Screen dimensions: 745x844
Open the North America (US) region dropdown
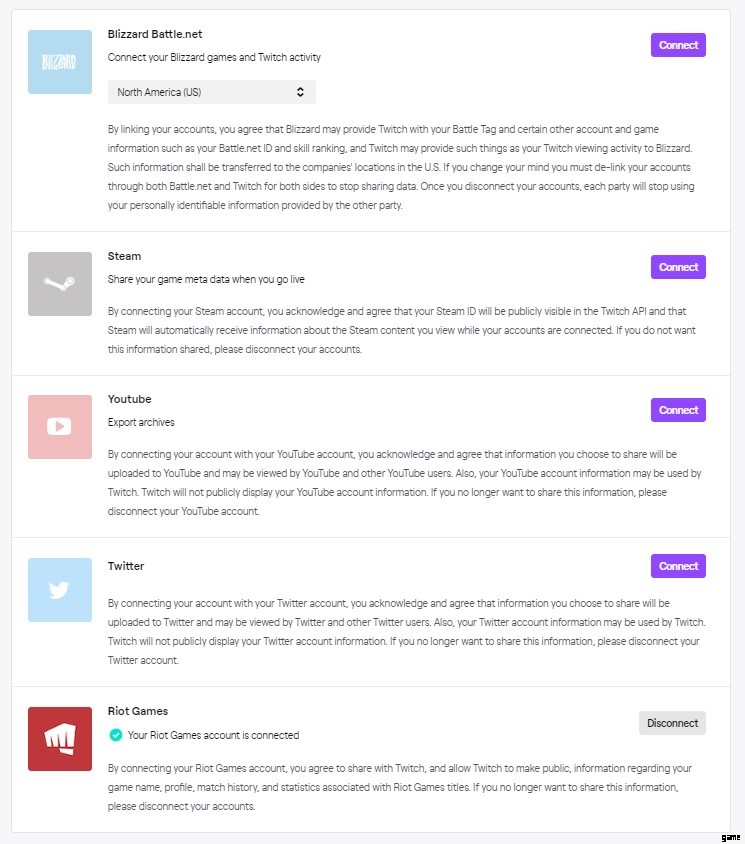[212, 92]
